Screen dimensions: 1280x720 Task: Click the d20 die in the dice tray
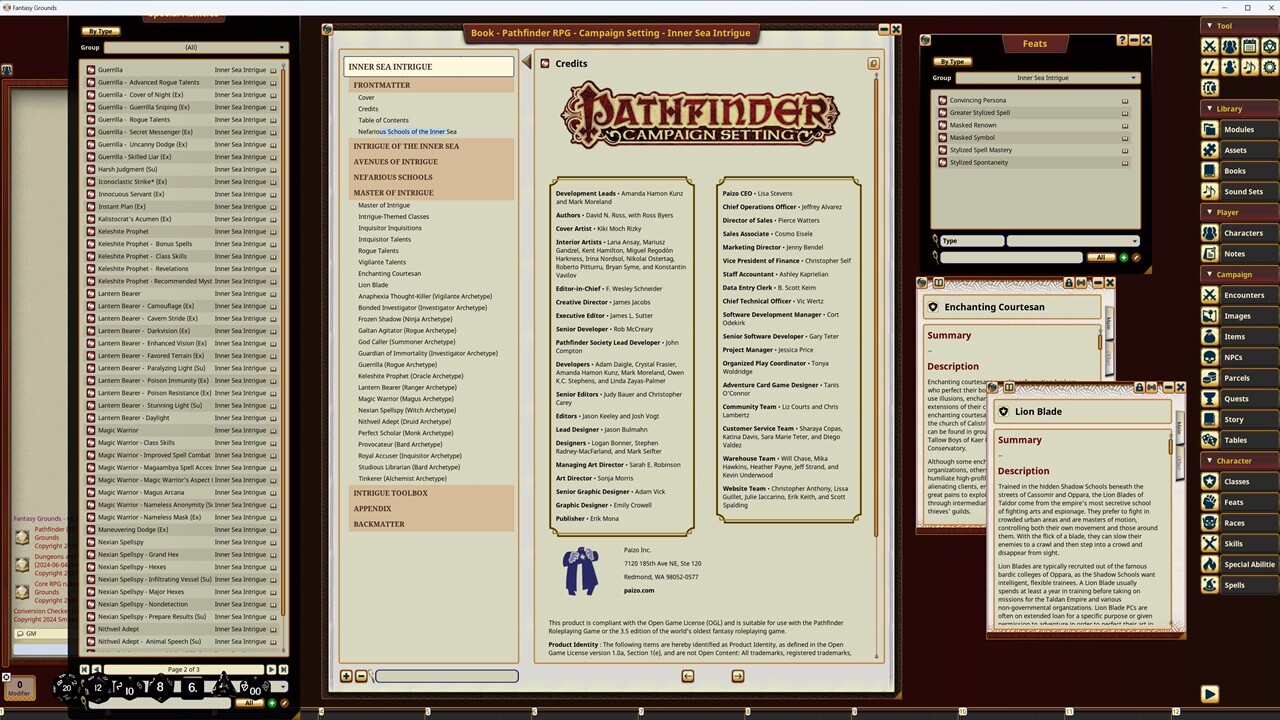pos(66,686)
